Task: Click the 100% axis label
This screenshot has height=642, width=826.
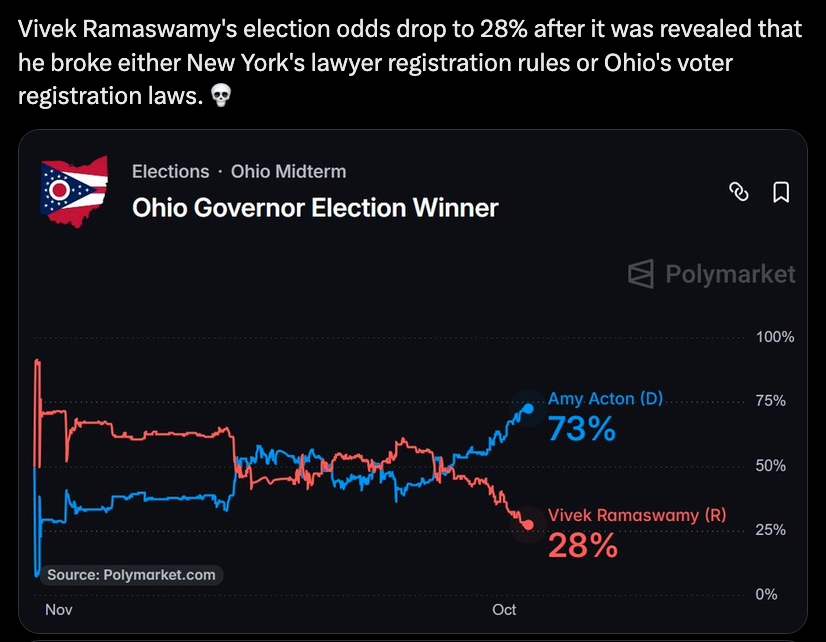Action: coord(775,337)
